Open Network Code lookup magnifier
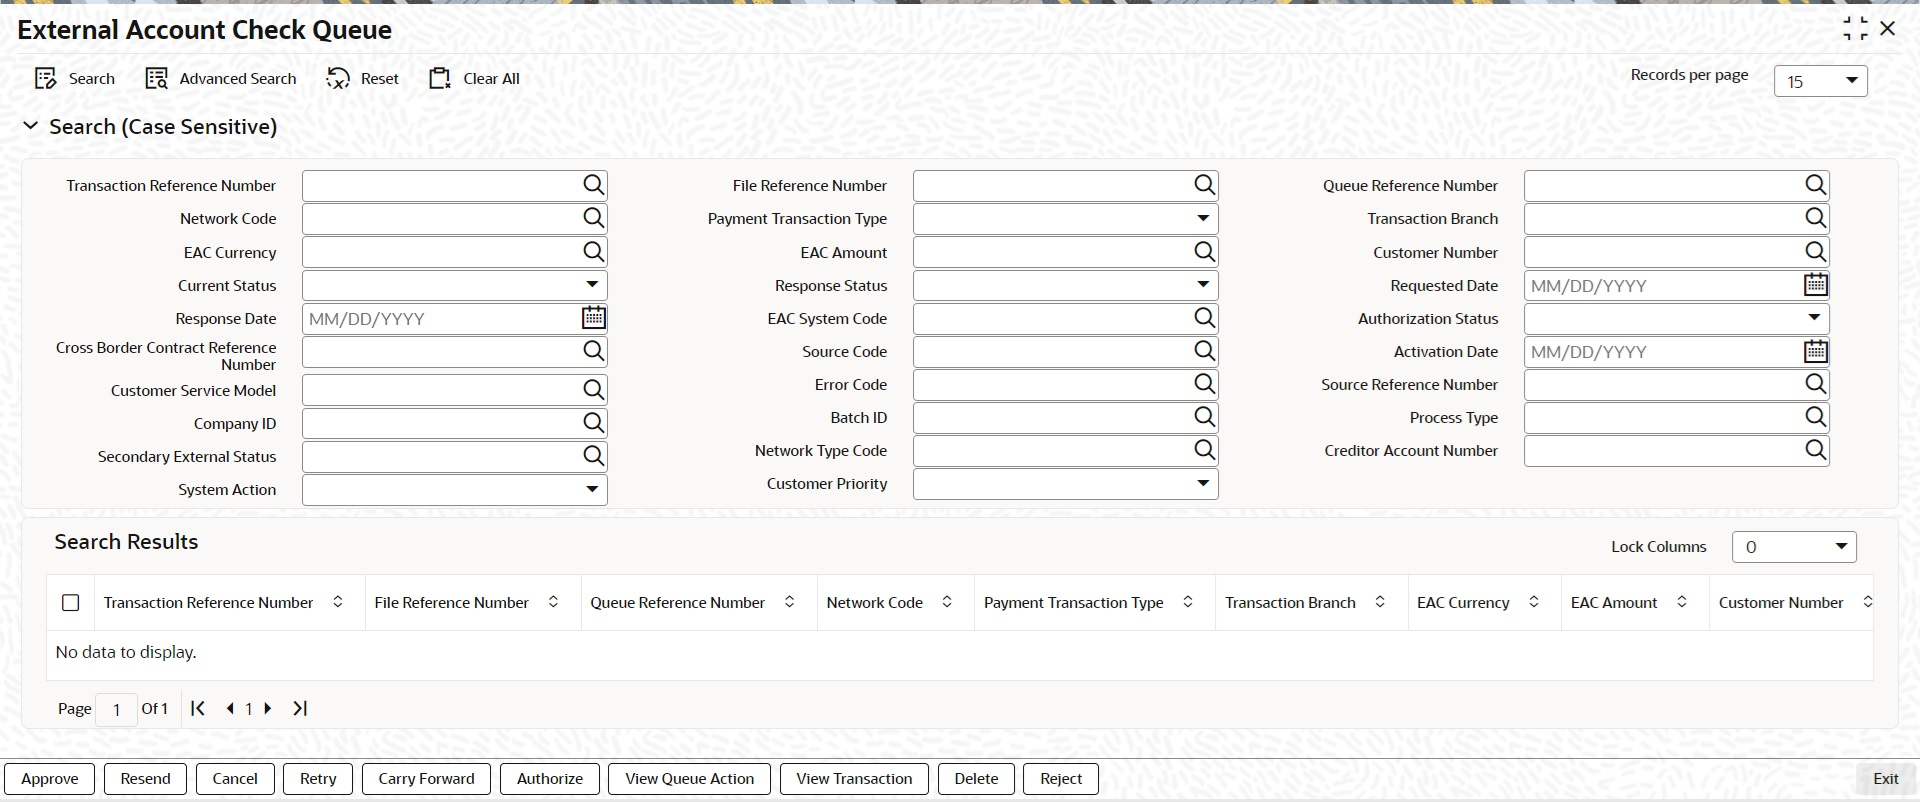 [594, 218]
